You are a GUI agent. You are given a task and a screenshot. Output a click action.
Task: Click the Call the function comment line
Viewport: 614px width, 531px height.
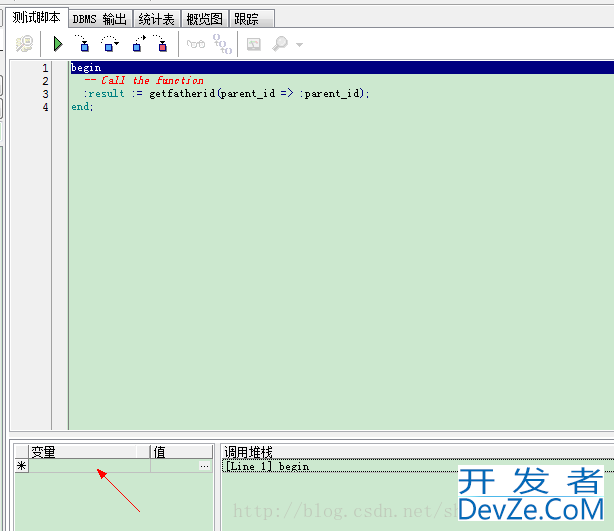144,81
